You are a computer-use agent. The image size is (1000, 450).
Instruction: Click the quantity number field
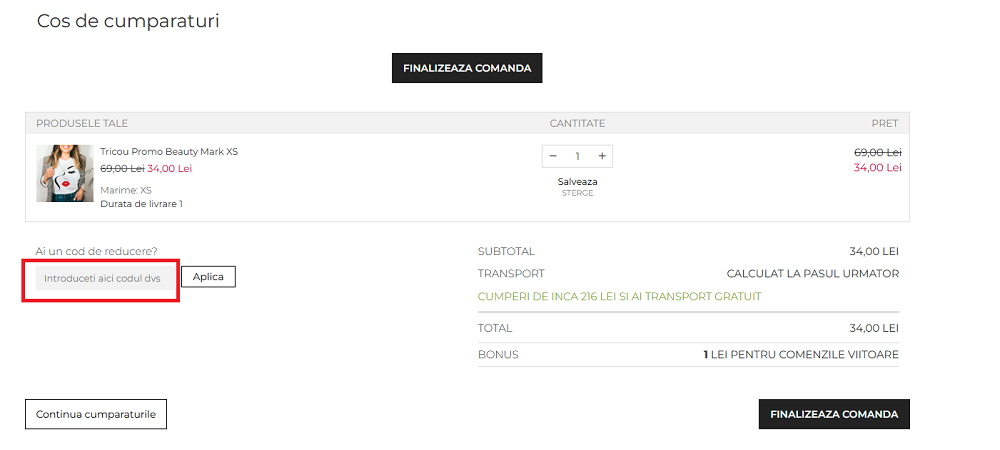point(577,156)
